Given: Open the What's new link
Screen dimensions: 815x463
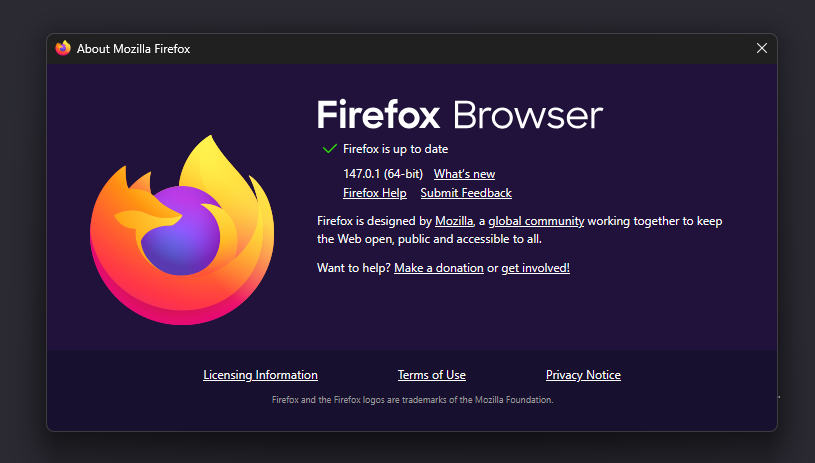Looking at the screenshot, I should pos(464,174).
